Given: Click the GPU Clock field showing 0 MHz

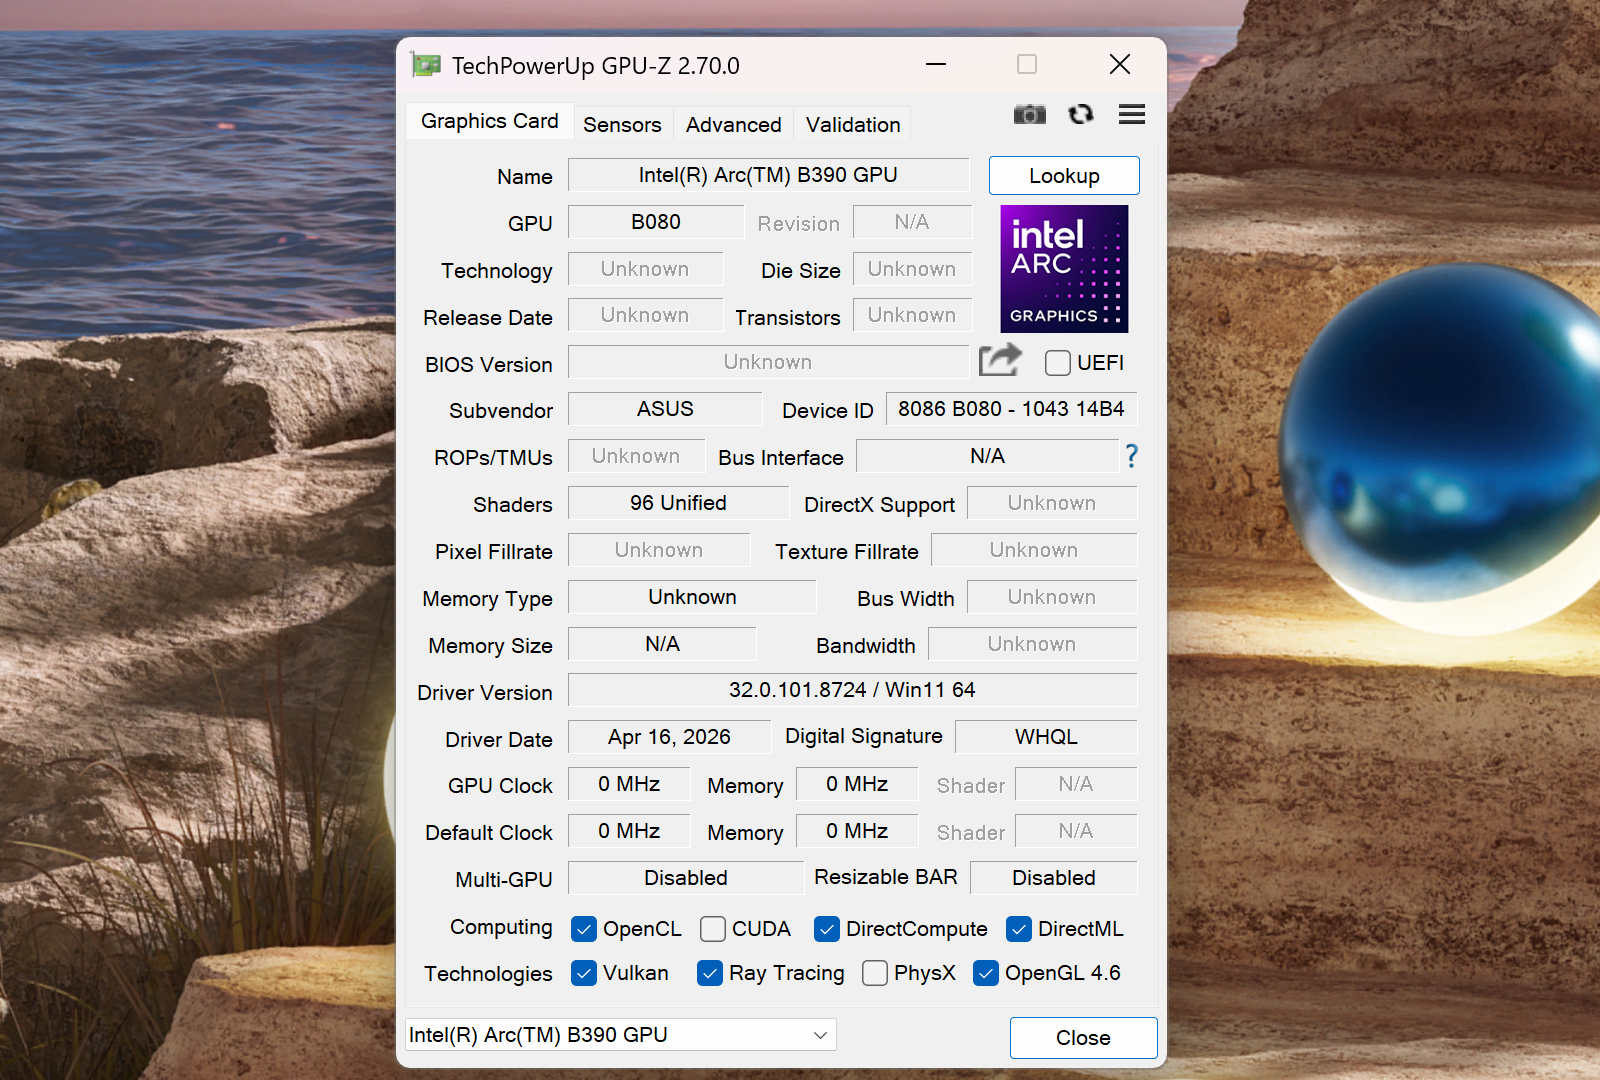Looking at the screenshot, I should click(x=629, y=784).
